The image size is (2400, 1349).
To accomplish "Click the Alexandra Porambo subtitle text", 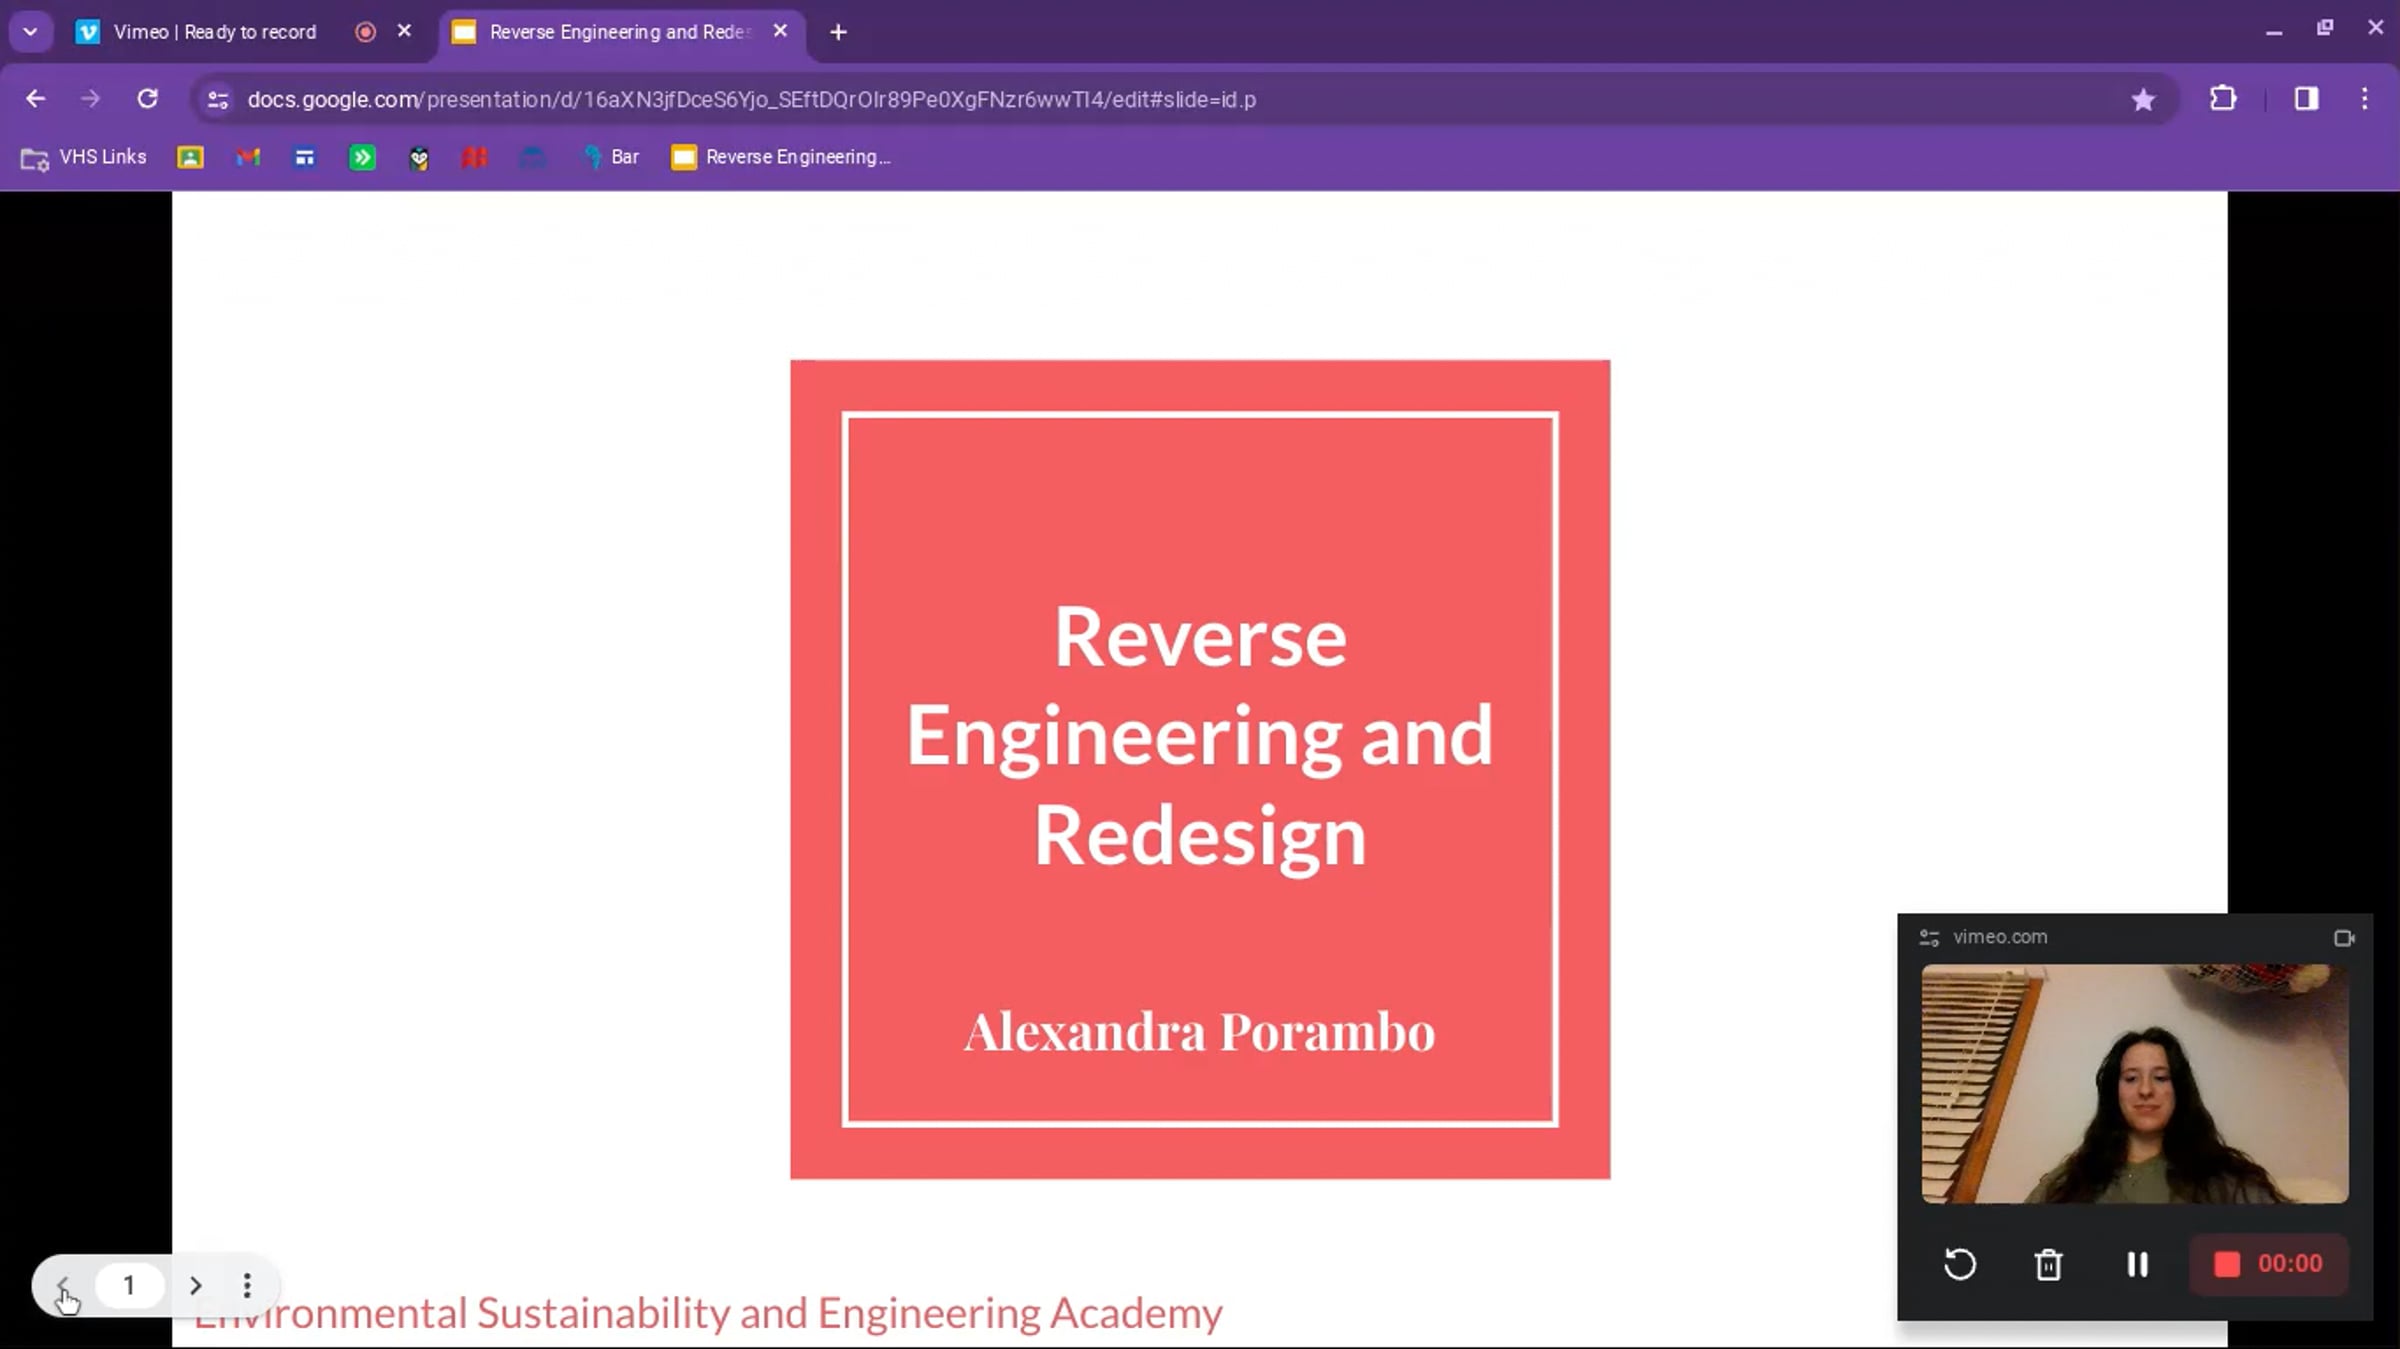I will 1199,1032.
